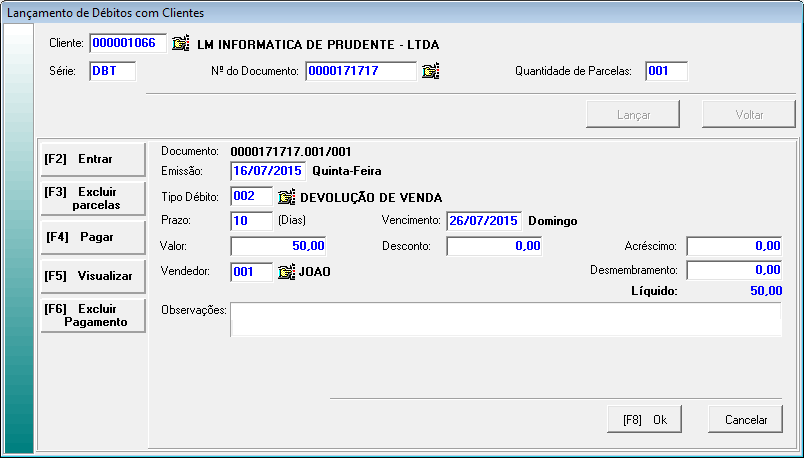Click the lookup icon beside Cliente code
The width and height of the screenshot is (804, 458).
pyautogui.click(x=180, y=44)
